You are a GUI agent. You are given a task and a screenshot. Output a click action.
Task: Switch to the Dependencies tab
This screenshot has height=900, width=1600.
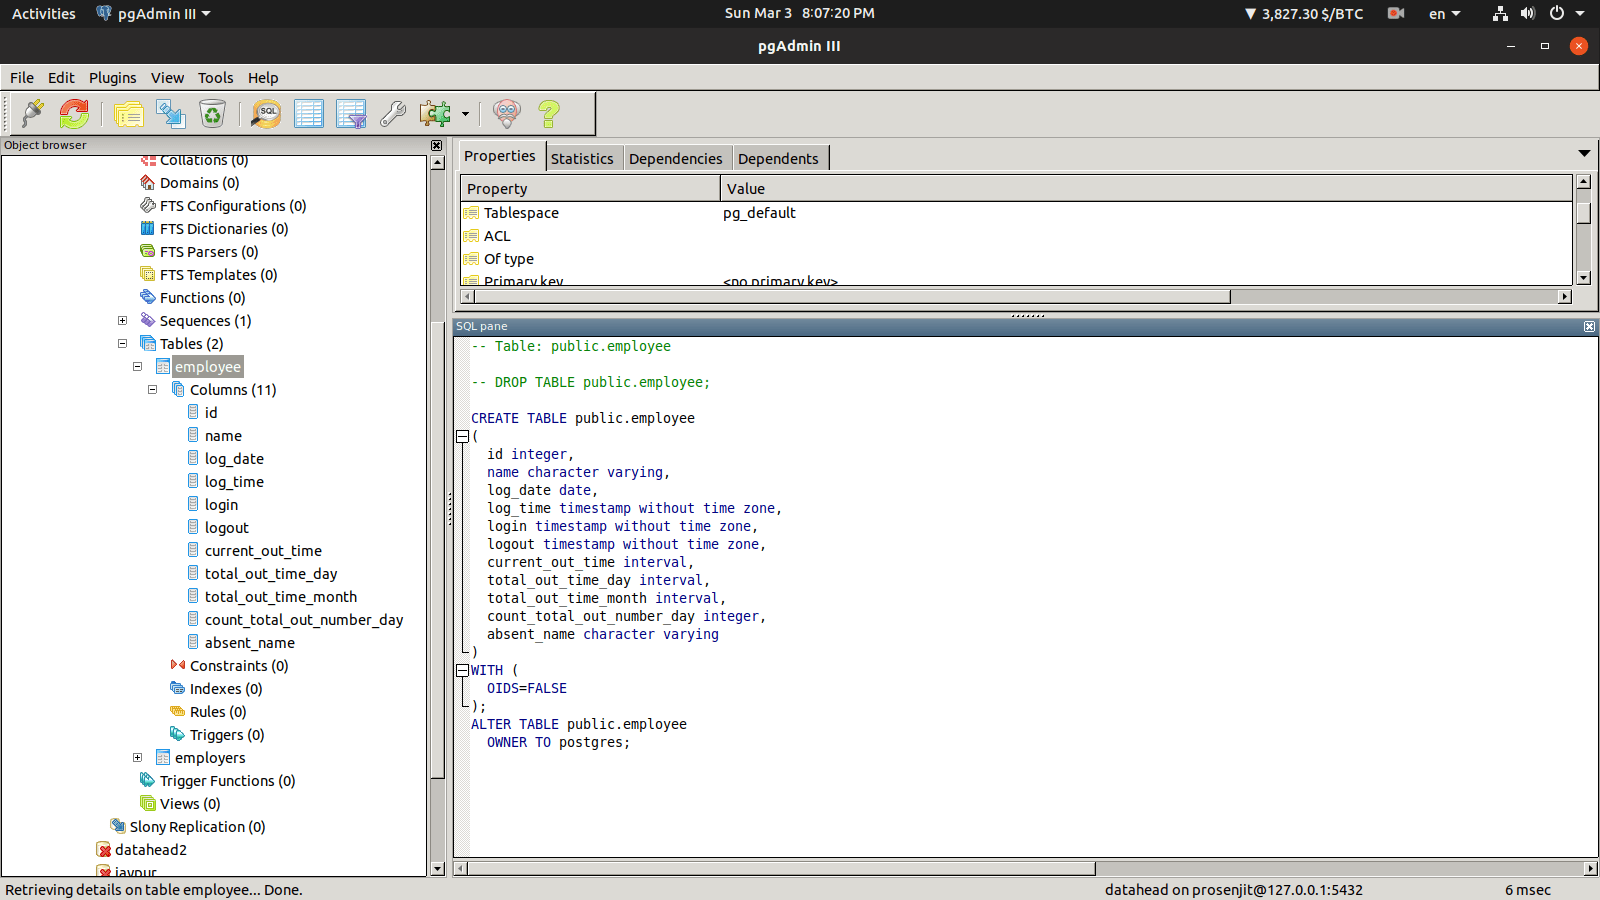pyautogui.click(x=675, y=158)
